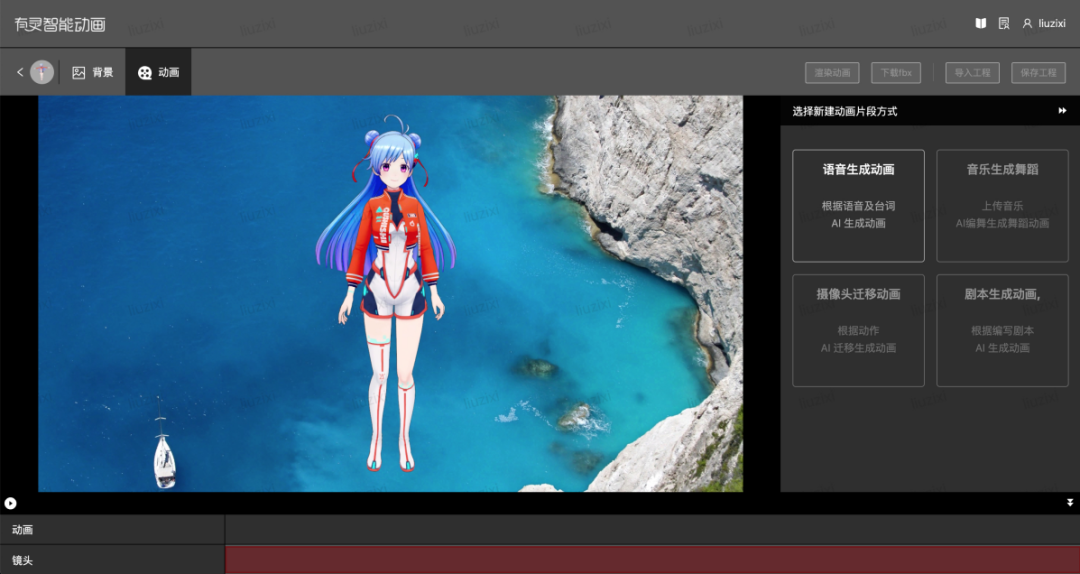Collapse the panel with double-arrow icon
This screenshot has height=574, width=1080.
click(x=1062, y=111)
